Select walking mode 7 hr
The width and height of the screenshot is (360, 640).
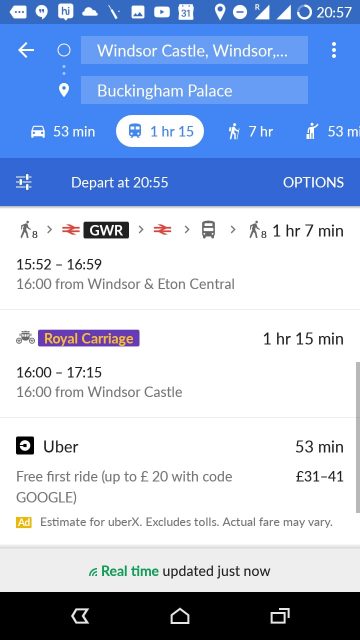tap(251, 131)
